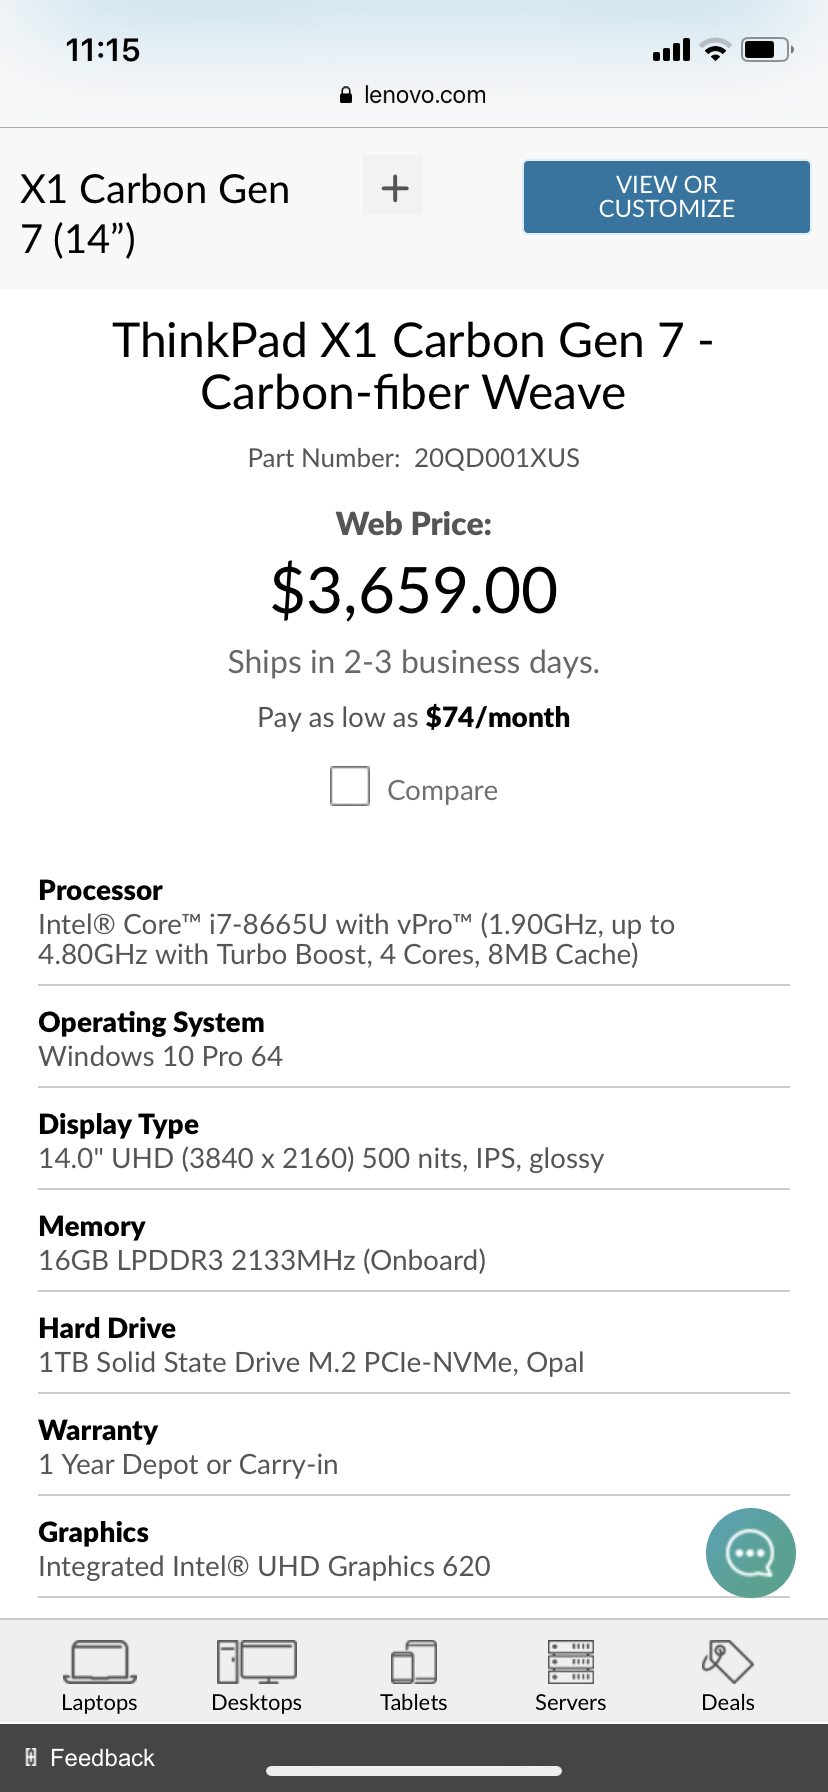Tap the battery status indicator
The height and width of the screenshot is (1792, 828).
pyautogui.click(x=768, y=50)
